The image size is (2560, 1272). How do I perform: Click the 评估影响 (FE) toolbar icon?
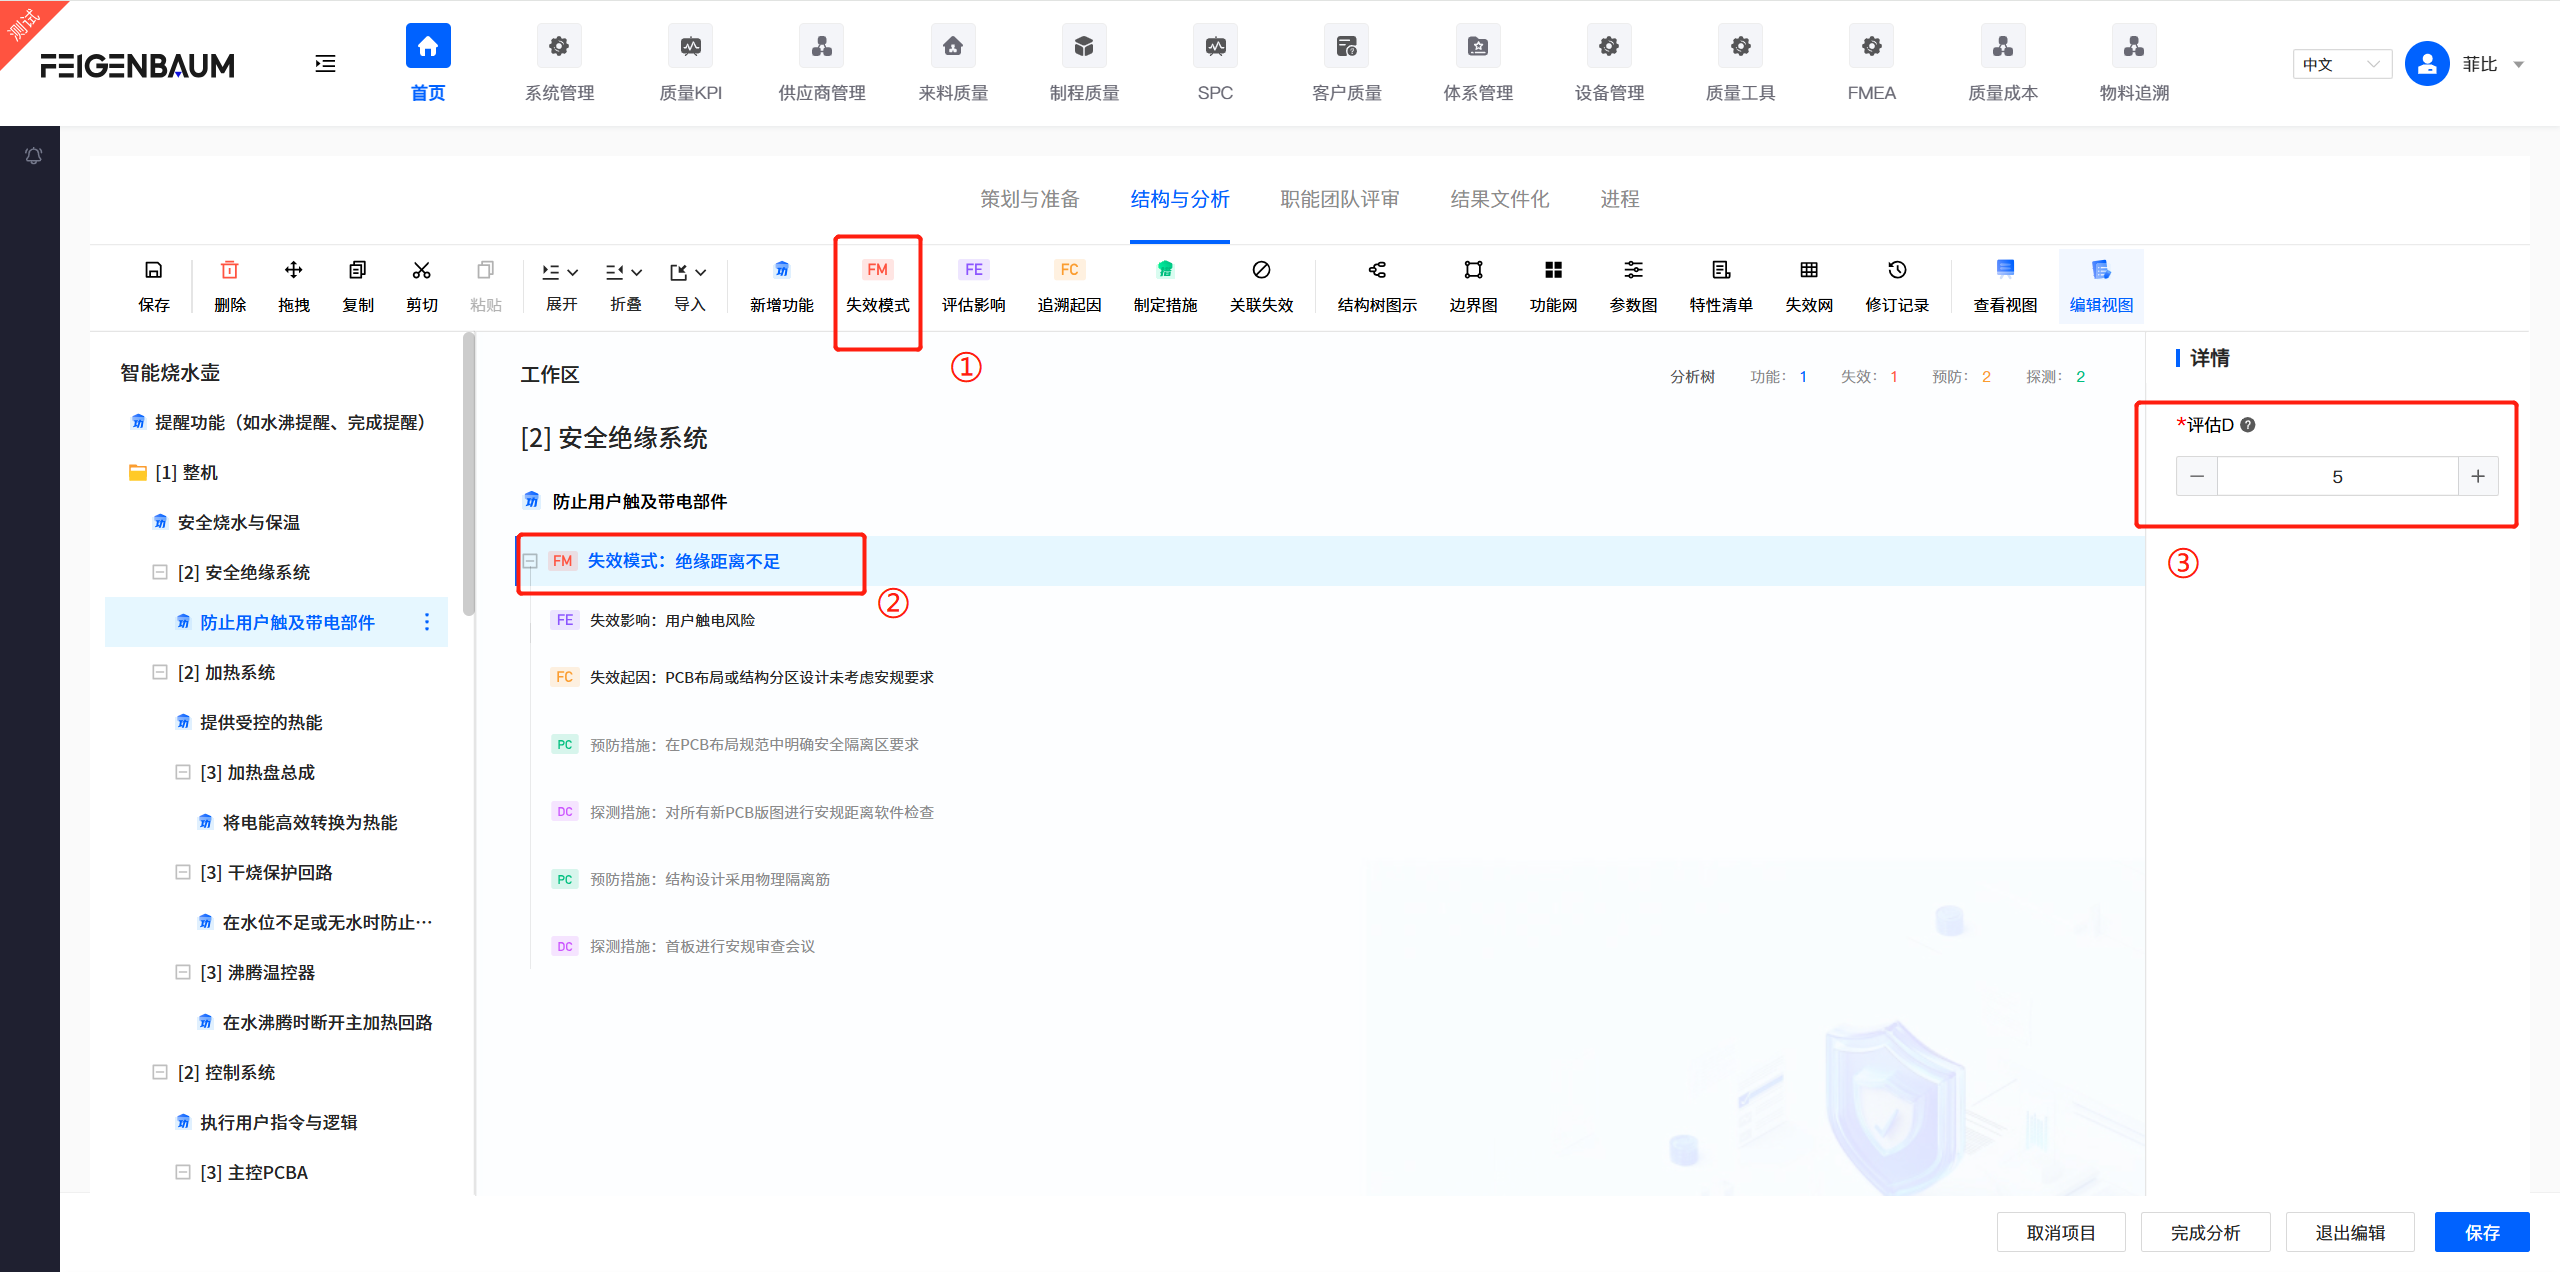click(x=972, y=285)
